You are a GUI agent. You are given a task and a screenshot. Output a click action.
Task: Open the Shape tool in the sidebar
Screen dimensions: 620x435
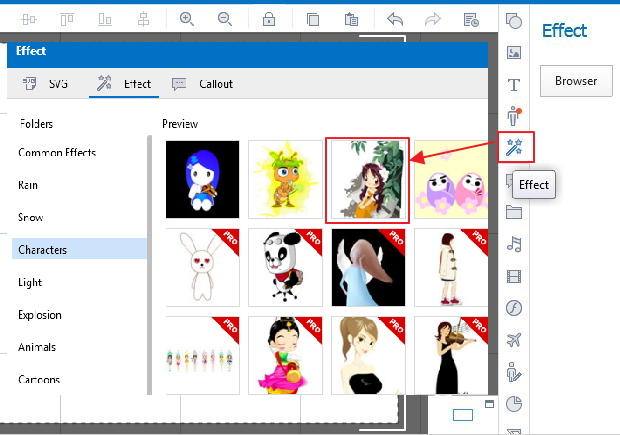tap(514, 21)
